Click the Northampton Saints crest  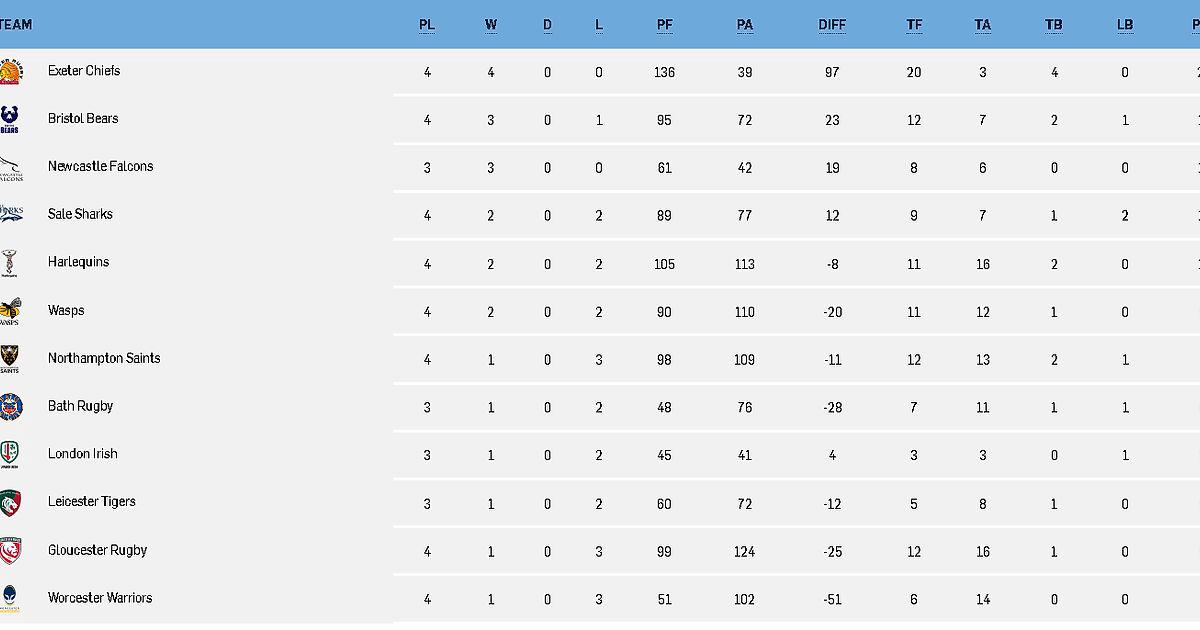click(x=9, y=360)
